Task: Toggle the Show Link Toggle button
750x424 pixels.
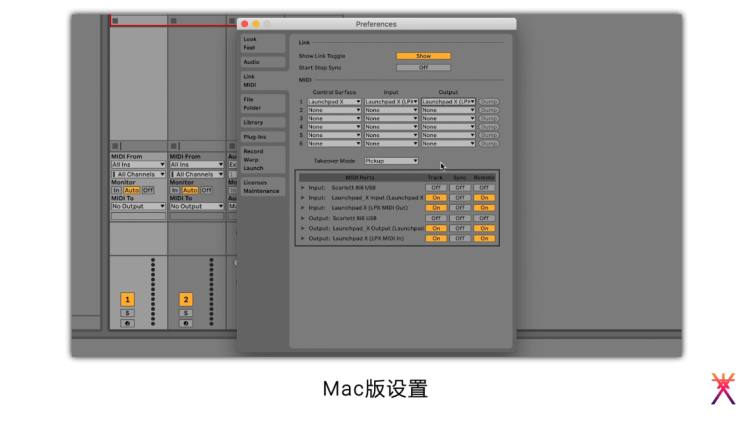Action: (x=423, y=56)
